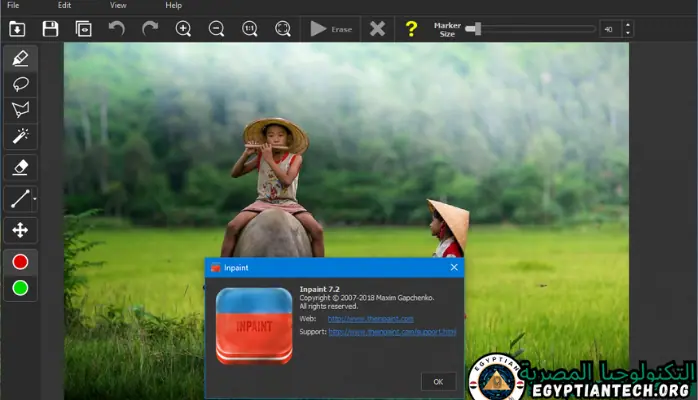Viewport: 698px width, 400px height.
Task: Open the File menu
Action: tap(13, 5)
